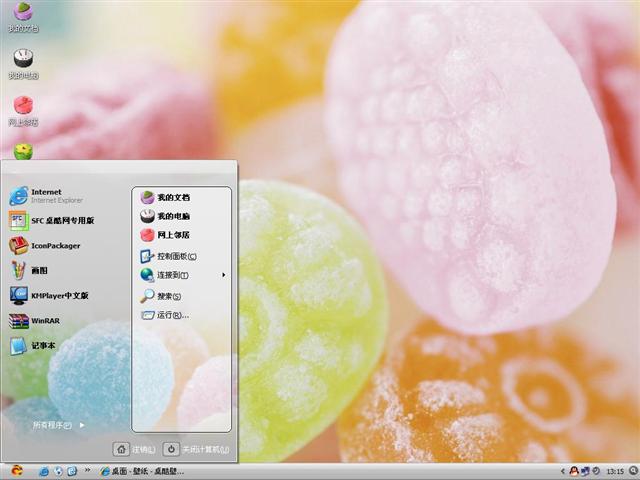This screenshot has width=640, height=480.
Task: Show hidden system tray icons arrow
Action: [561, 471]
